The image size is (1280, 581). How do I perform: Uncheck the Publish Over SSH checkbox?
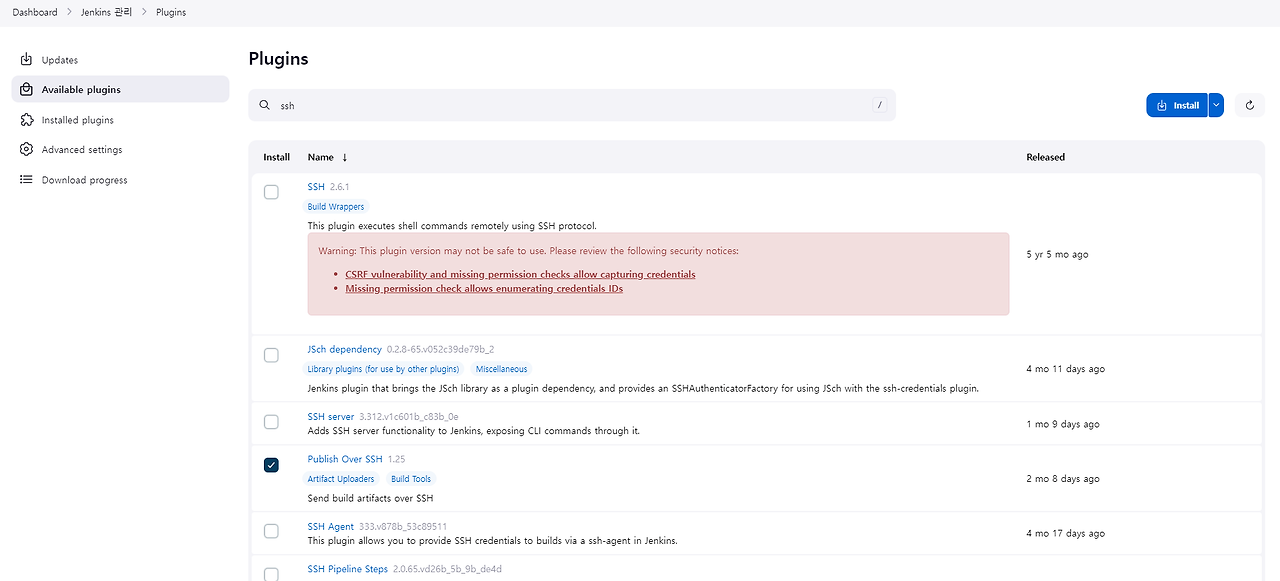point(271,465)
